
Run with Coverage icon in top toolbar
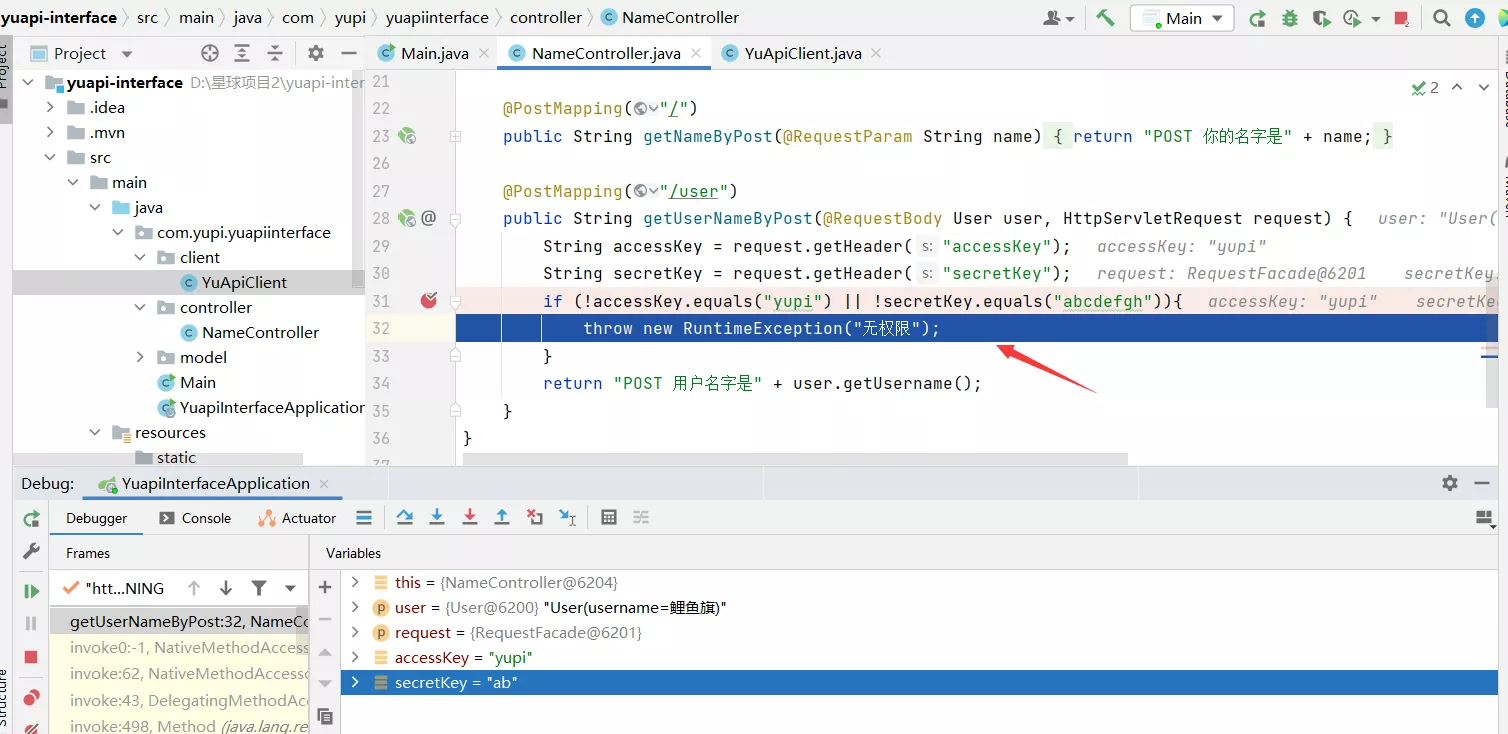pos(1321,18)
